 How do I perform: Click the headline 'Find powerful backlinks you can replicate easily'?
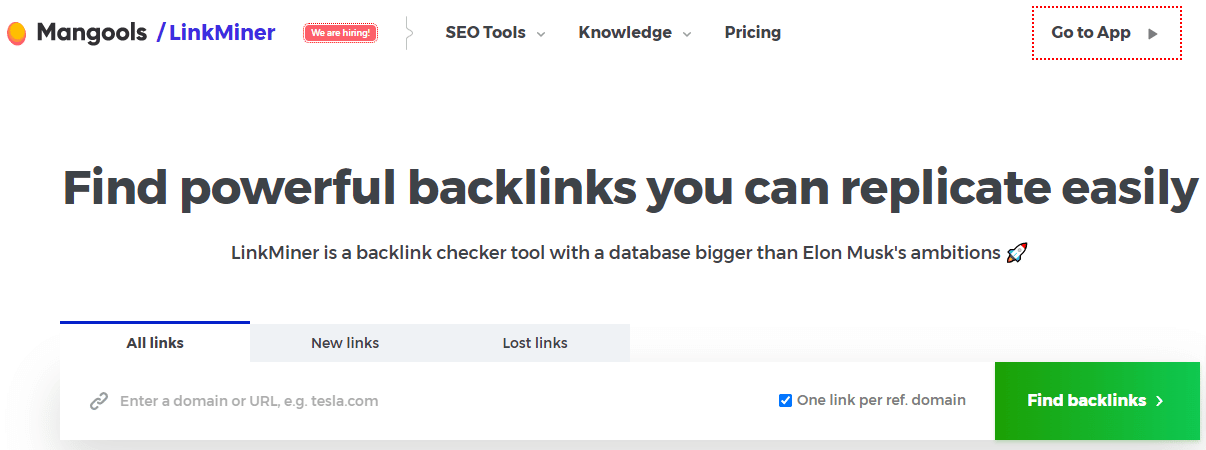(x=630, y=187)
